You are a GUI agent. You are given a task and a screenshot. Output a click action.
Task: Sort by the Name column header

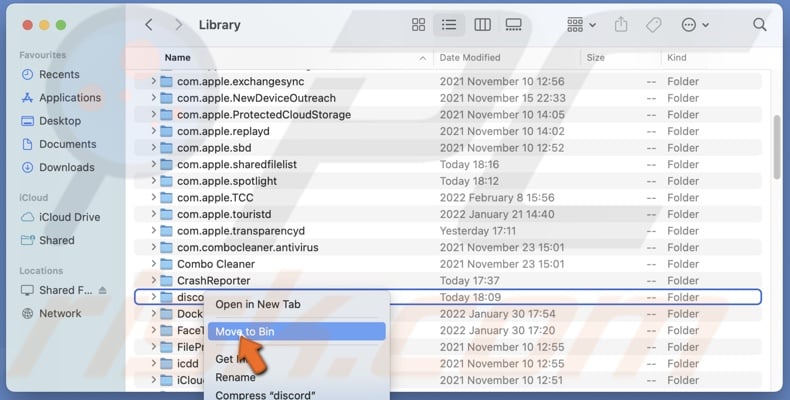pyautogui.click(x=177, y=57)
